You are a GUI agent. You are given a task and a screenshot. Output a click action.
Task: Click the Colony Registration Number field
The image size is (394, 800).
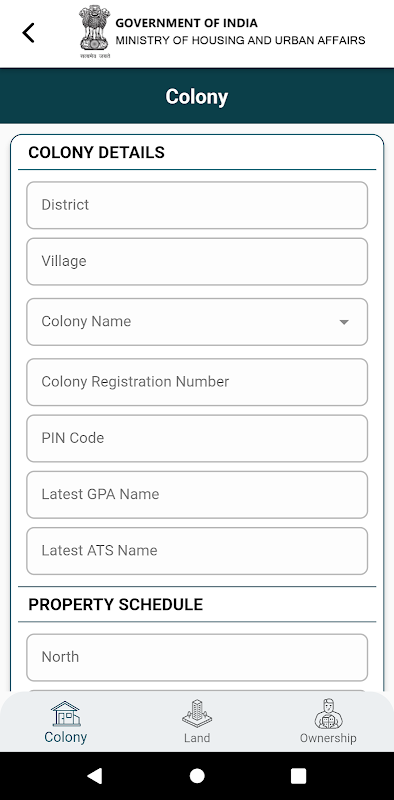click(197, 382)
